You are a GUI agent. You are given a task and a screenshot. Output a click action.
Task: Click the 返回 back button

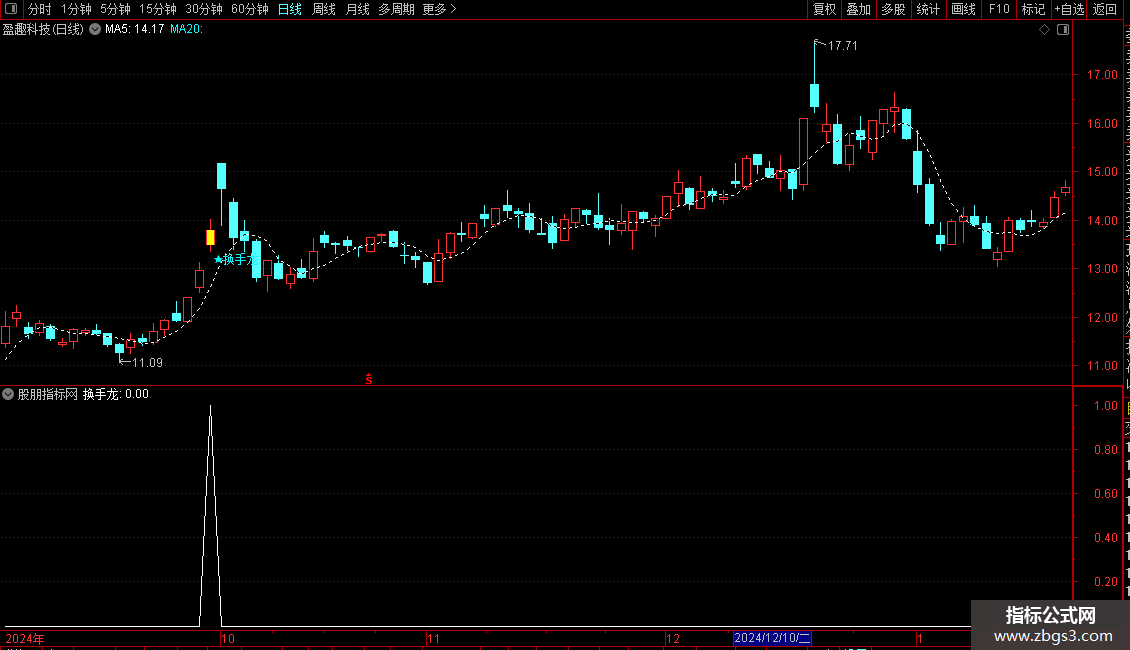coord(1104,9)
